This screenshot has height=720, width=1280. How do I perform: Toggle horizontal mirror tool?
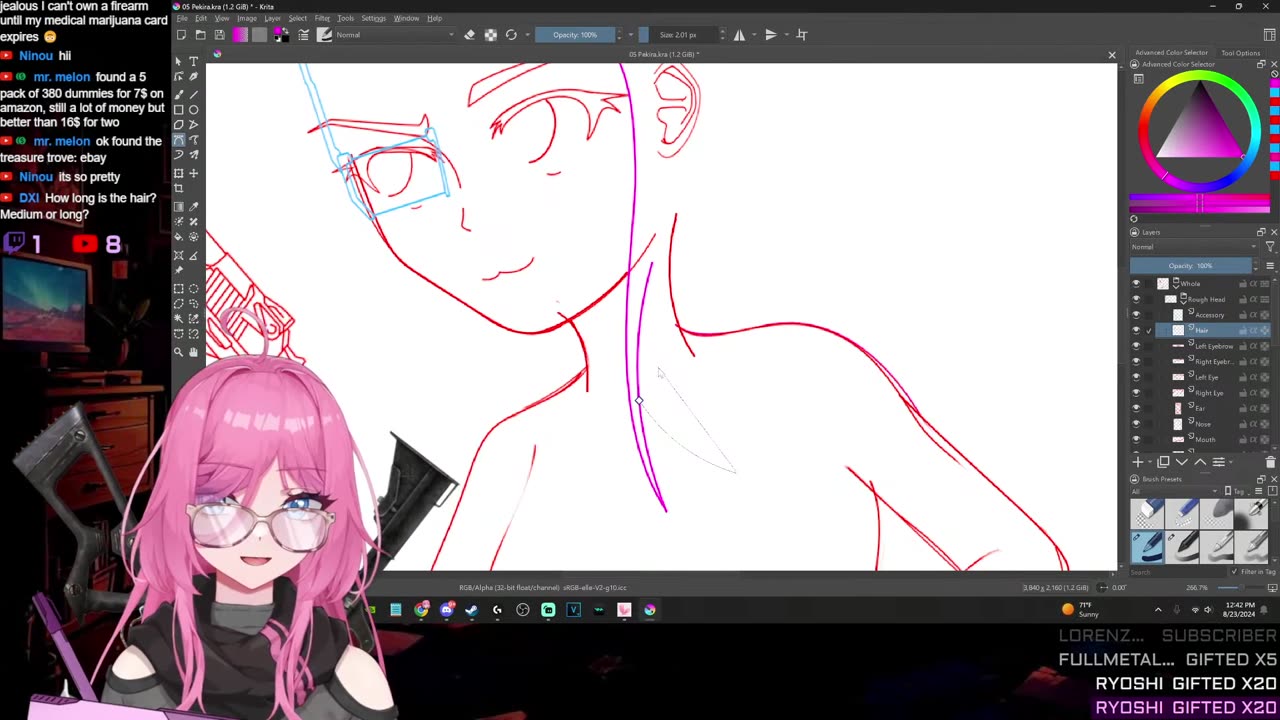[x=740, y=35]
